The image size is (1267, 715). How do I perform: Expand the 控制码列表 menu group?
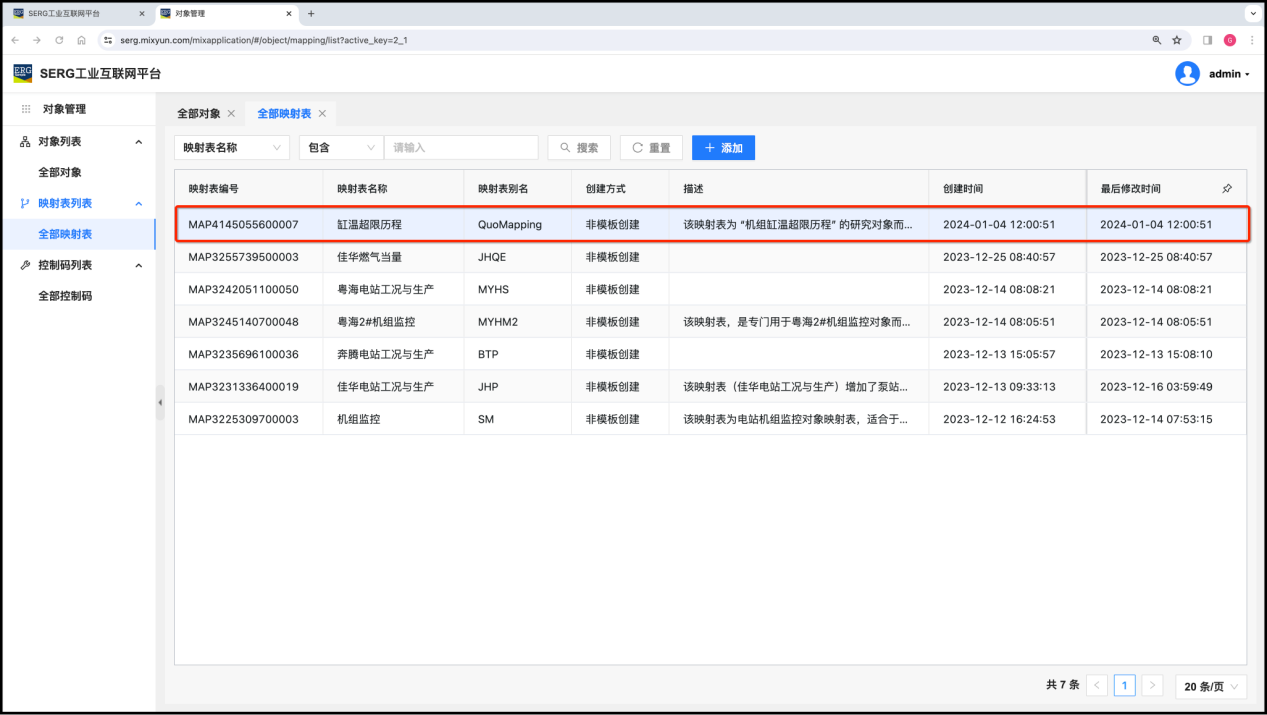click(139, 265)
